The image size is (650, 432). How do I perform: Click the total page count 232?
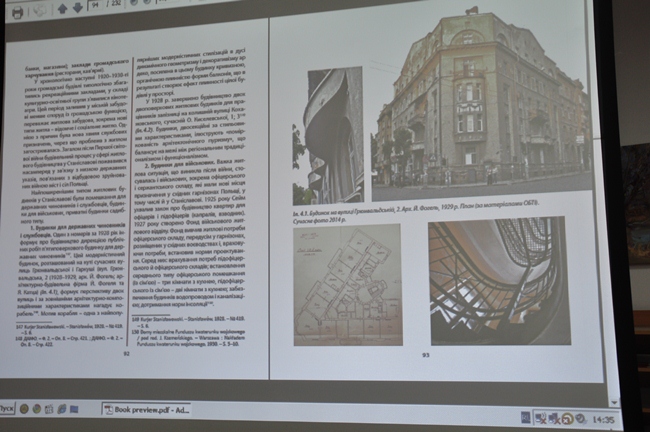115,4
